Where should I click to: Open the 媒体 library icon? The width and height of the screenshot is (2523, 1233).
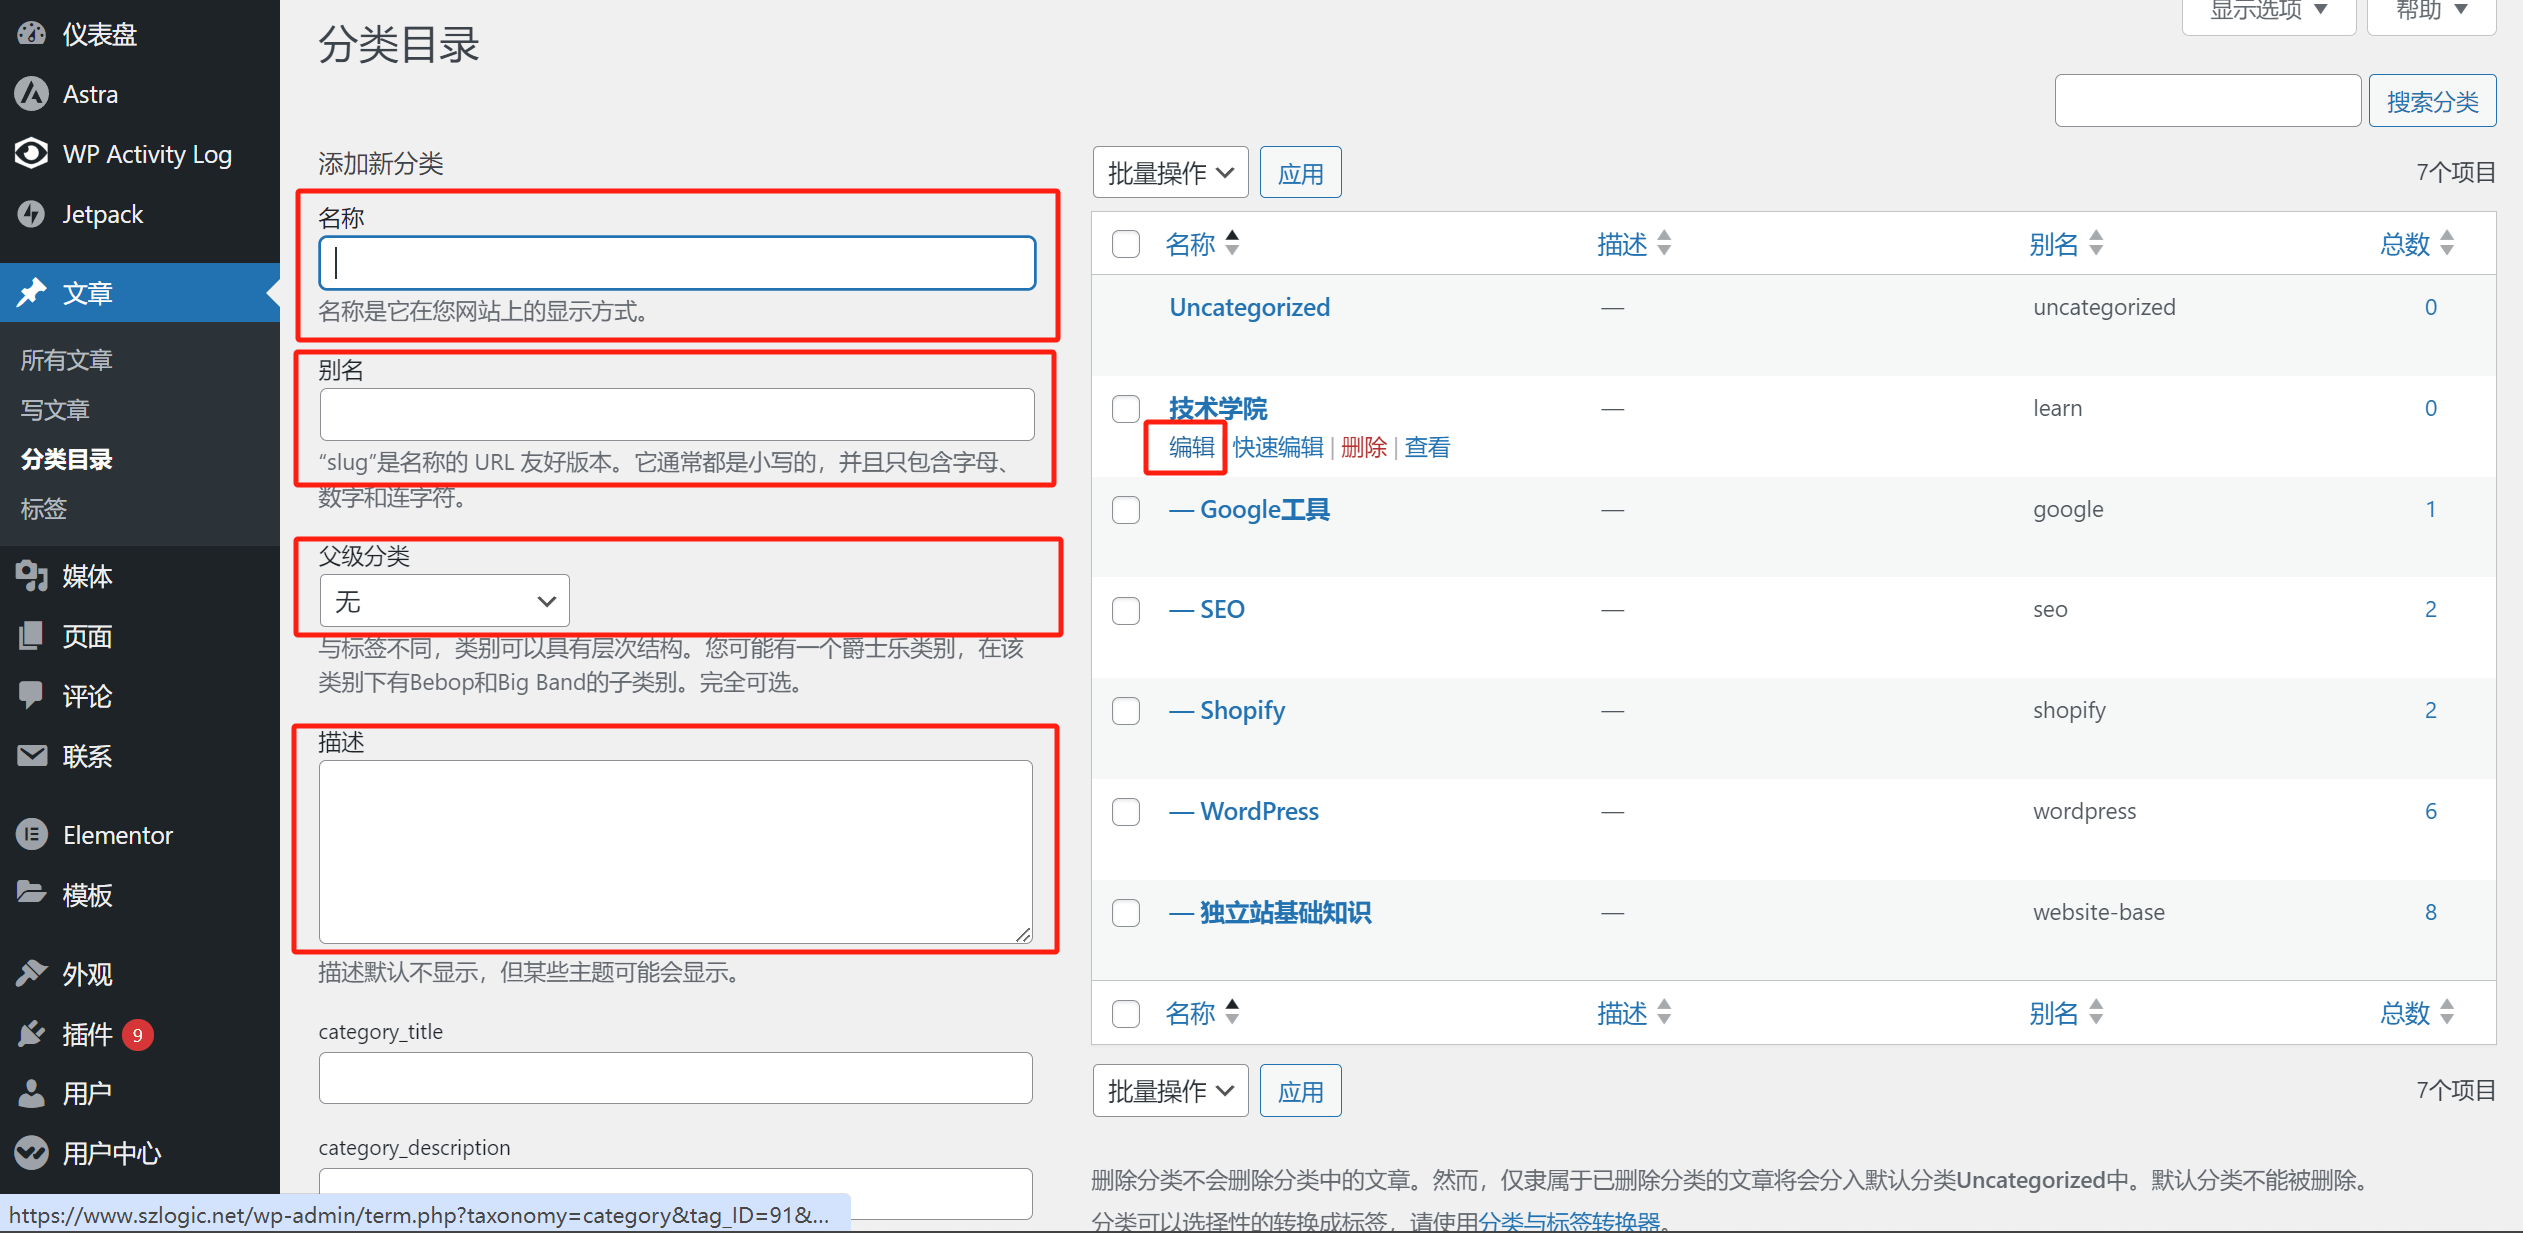point(31,576)
